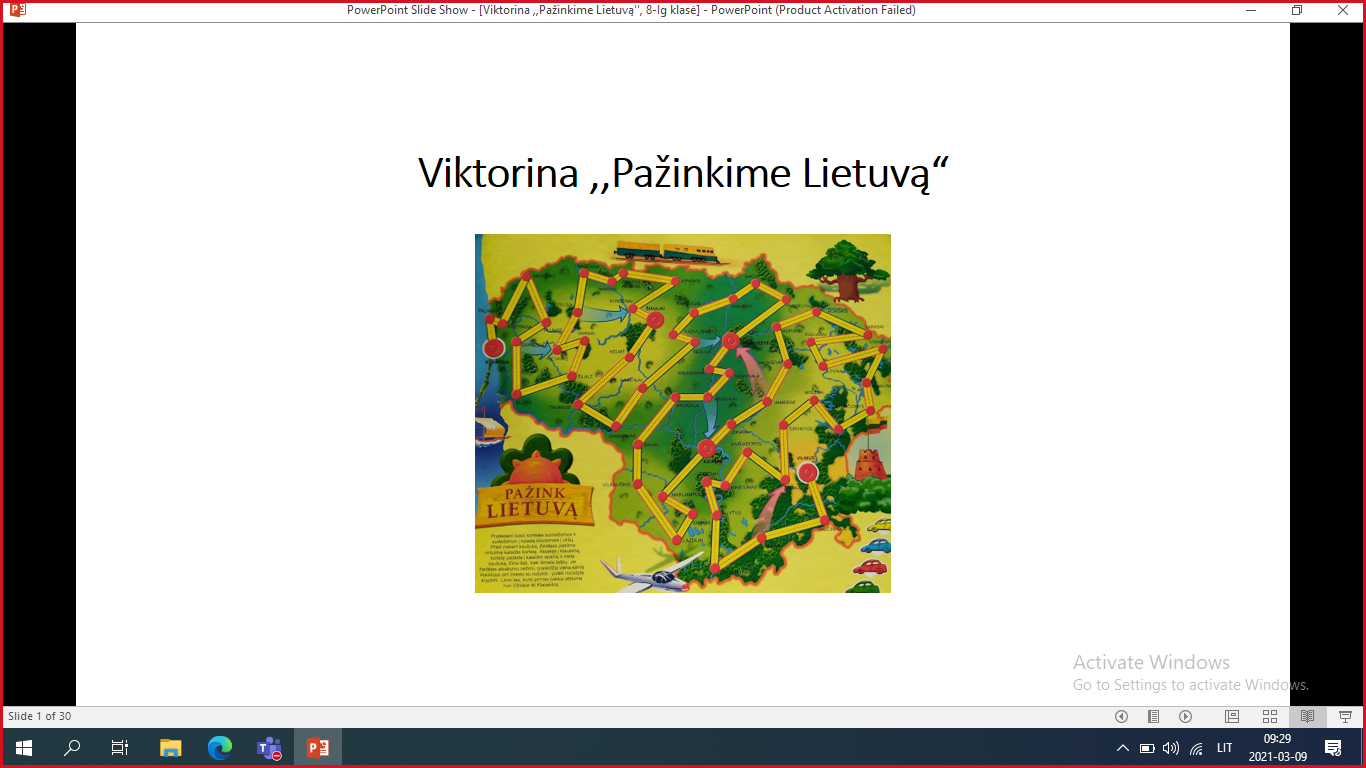Click the map board game image on the slide
Image resolution: width=1366 pixels, height=768 pixels.
pos(683,413)
